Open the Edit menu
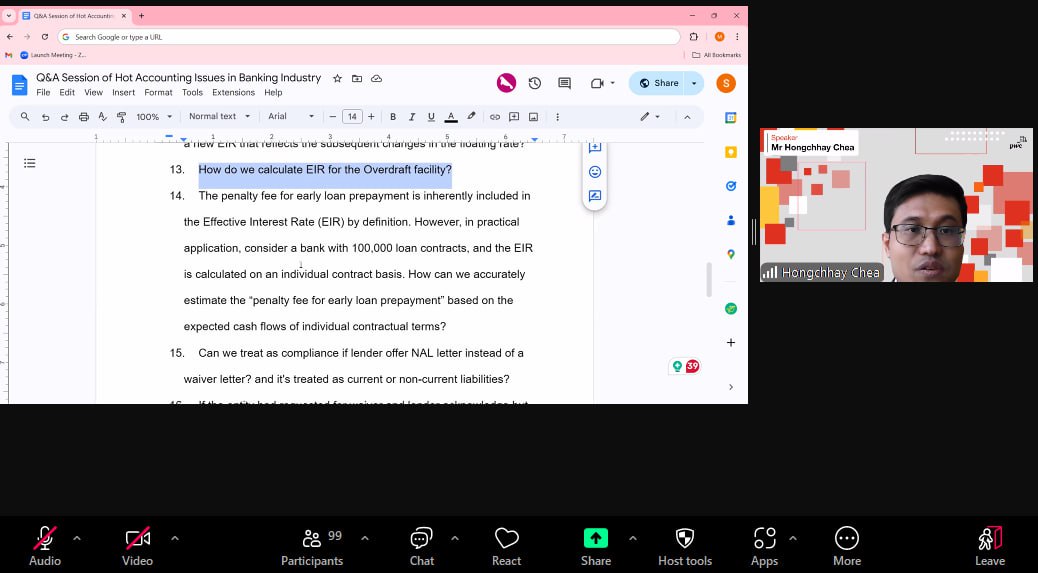The width and height of the screenshot is (1038, 573). coord(67,93)
